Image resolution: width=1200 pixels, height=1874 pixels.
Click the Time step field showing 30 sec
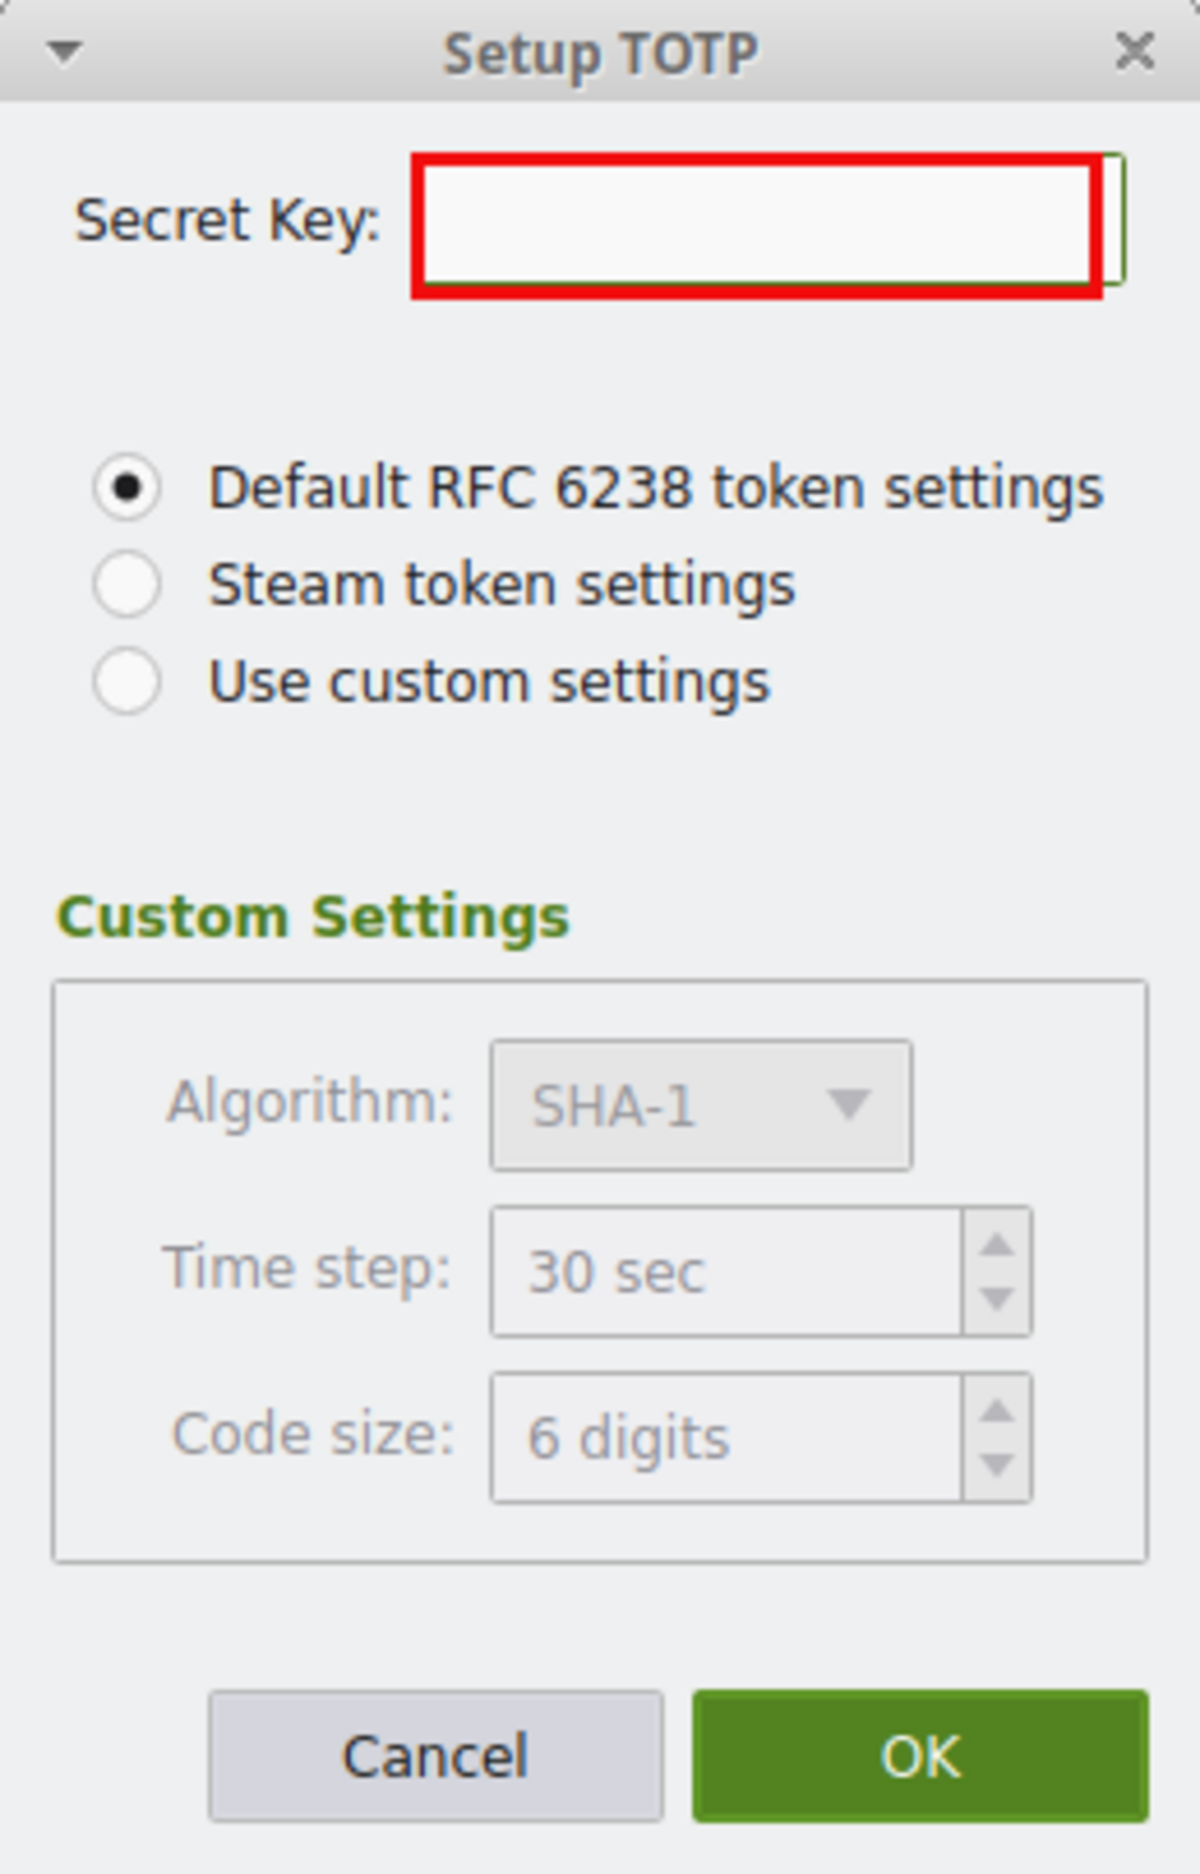pos(725,1271)
